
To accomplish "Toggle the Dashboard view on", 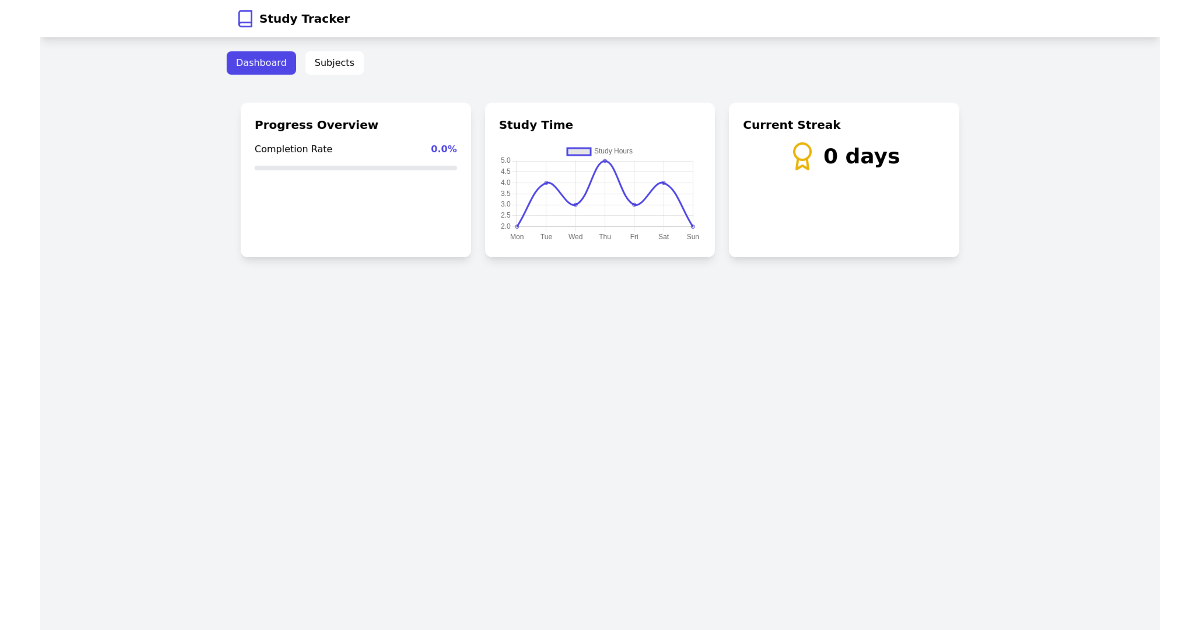I will click(x=261, y=63).
